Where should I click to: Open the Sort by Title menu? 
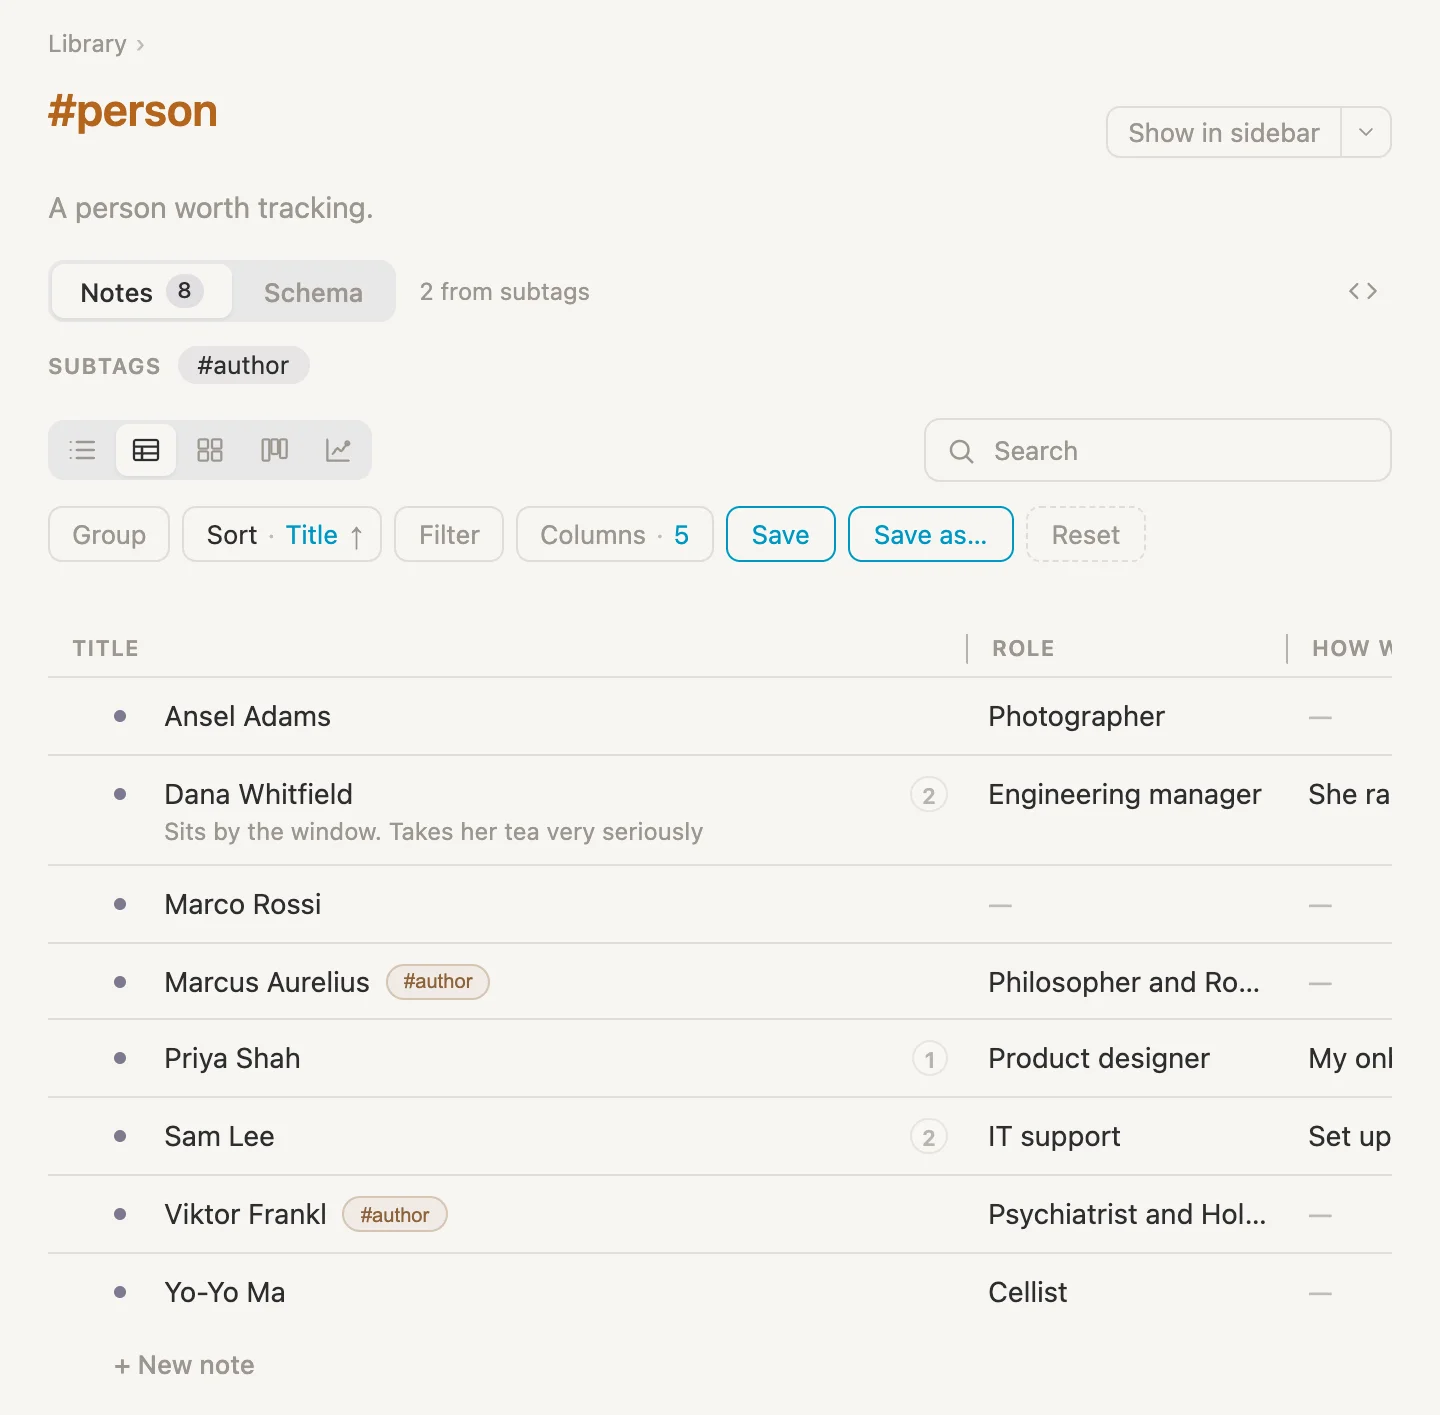pyautogui.click(x=282, y=534)
